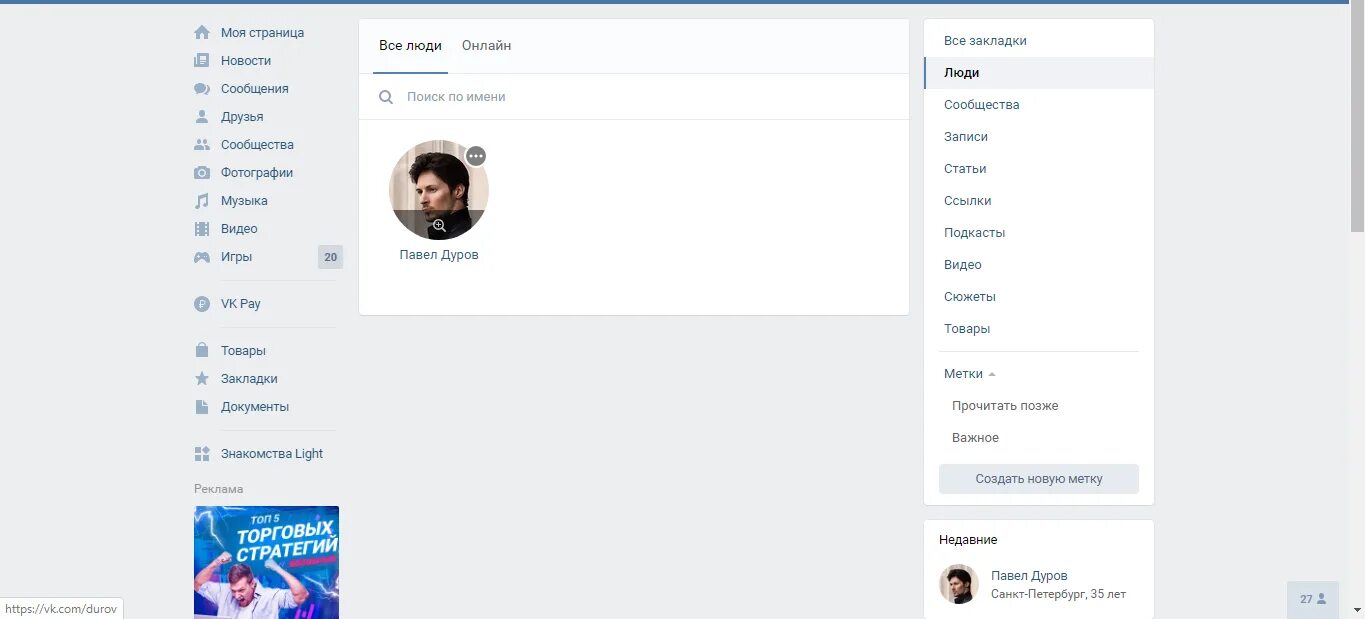Image resolution: width=1365 pixels, height=619 pixels.
Task: Click the Закладки star icon
Action: tap(202, 379)
